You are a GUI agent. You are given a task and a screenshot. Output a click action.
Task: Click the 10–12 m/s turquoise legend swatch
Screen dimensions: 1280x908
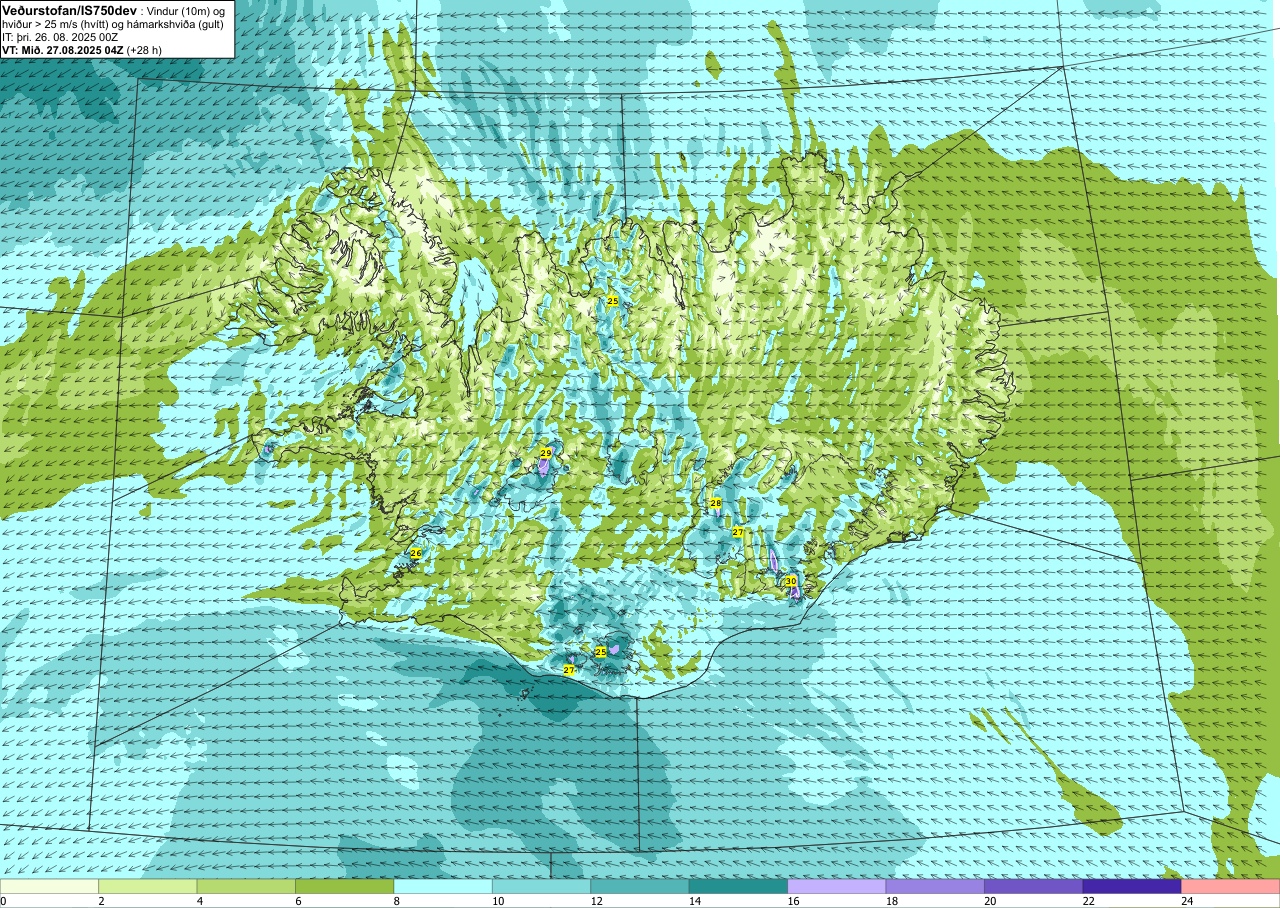pos(541,886)
